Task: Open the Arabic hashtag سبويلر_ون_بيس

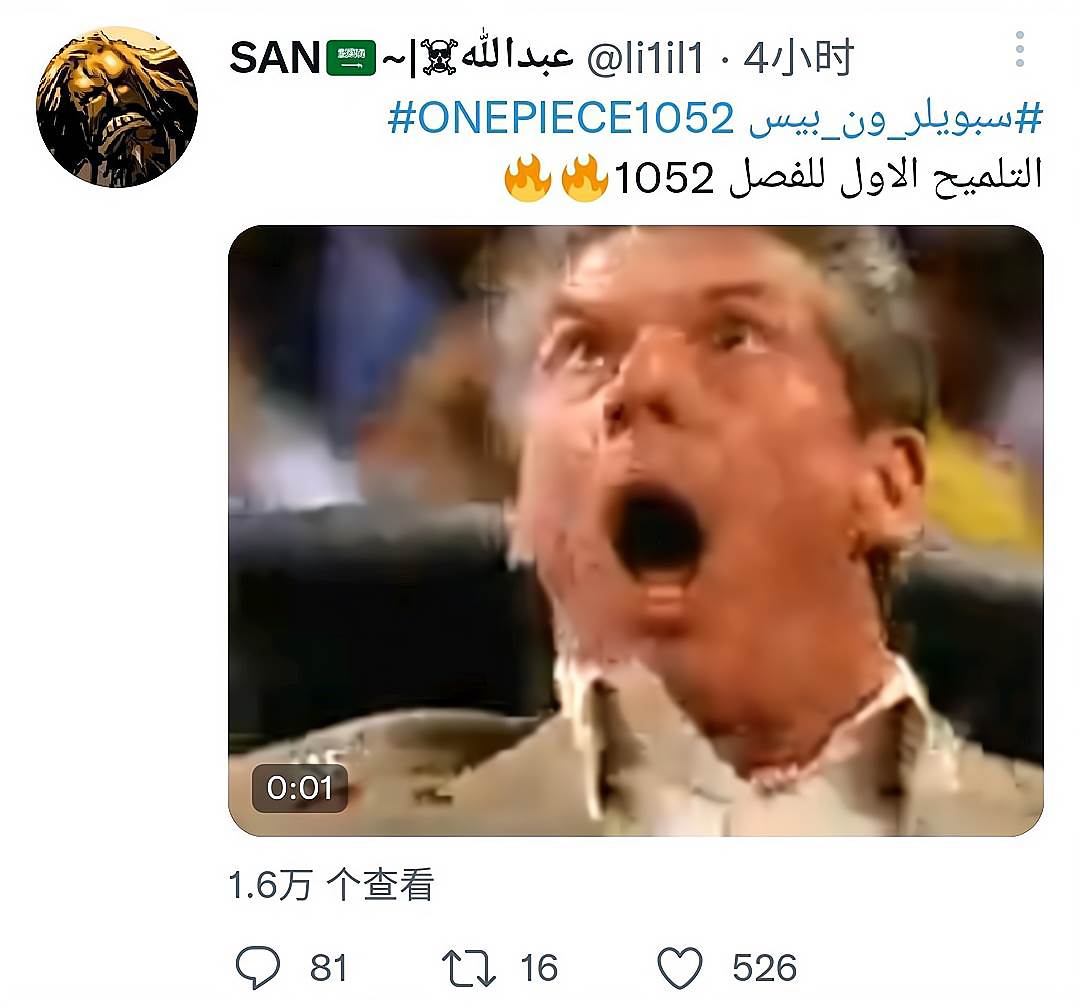Action: click(x=896, y=119)
